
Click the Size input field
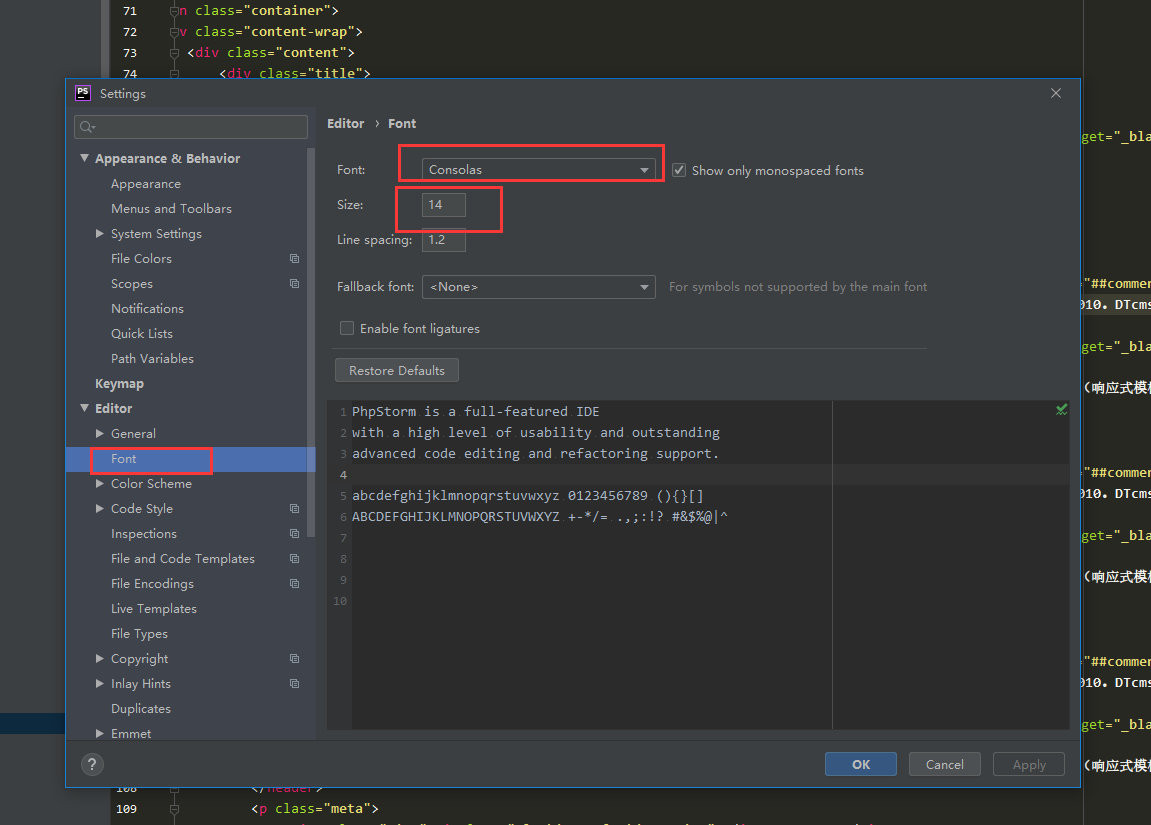click(443, 205)
